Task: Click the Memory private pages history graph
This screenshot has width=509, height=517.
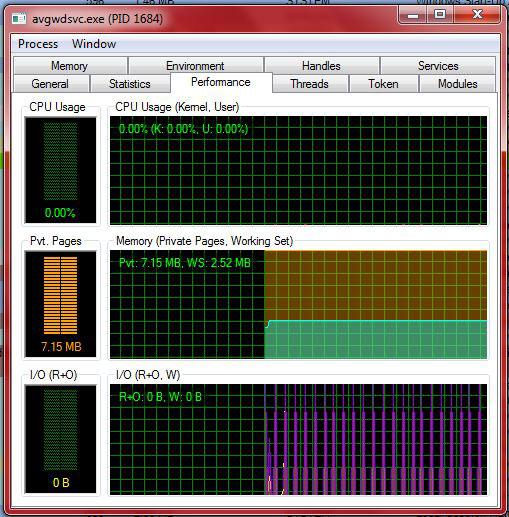Action: coord(298,305)
